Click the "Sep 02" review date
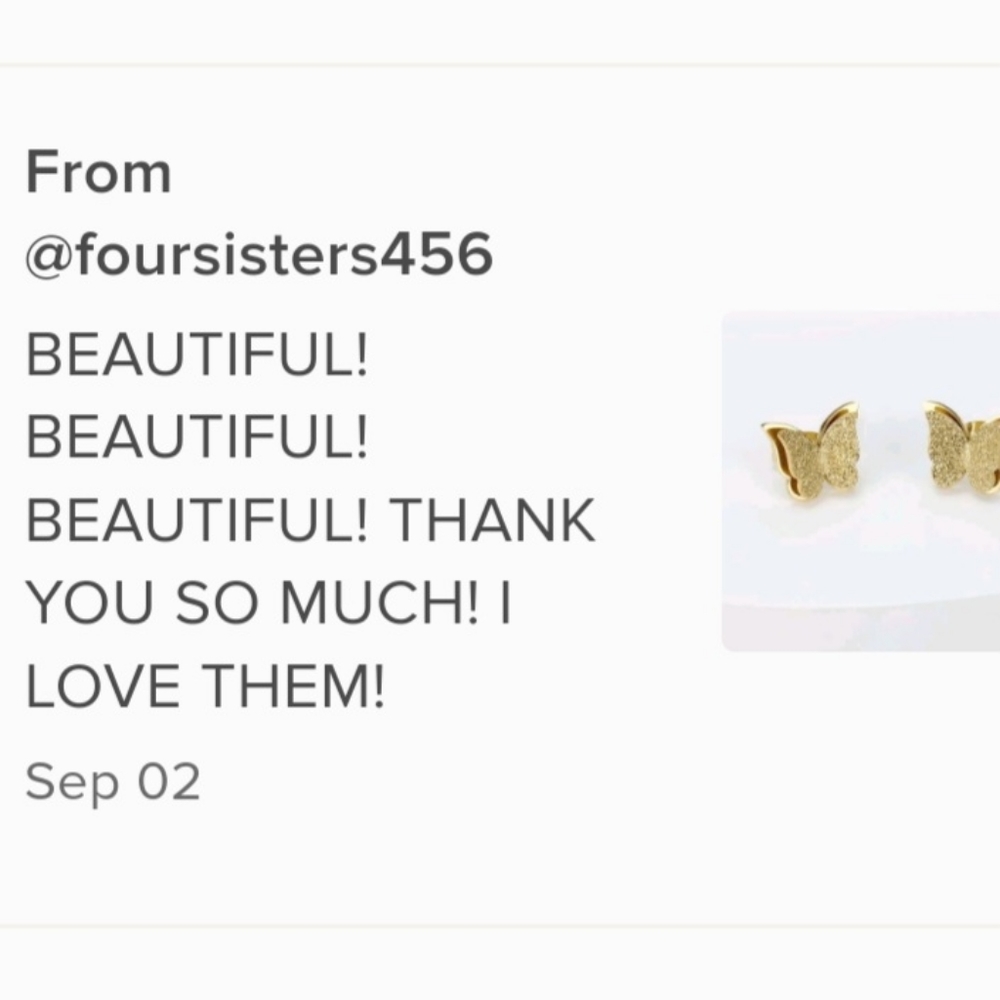The width and height of the screenshot is (1000, 1000). coord(113,783)
